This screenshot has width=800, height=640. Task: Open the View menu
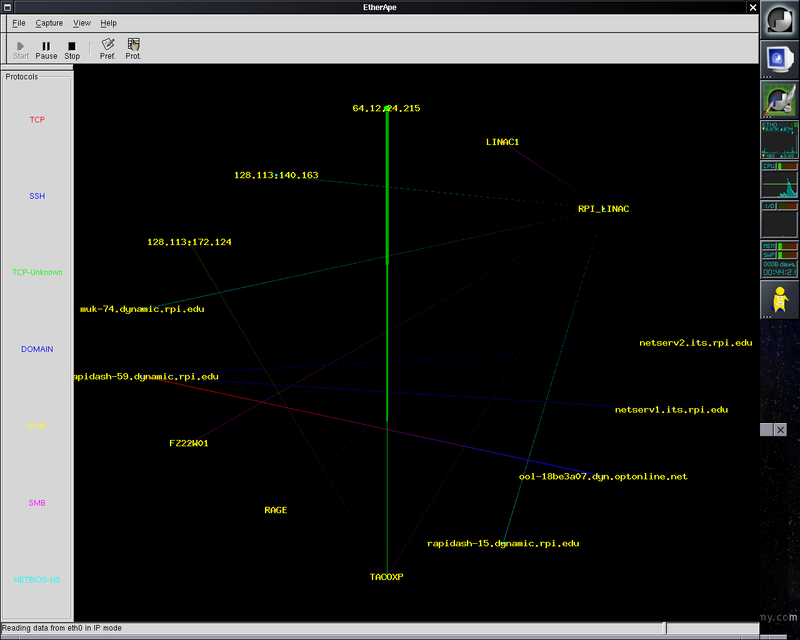[82, 23]
